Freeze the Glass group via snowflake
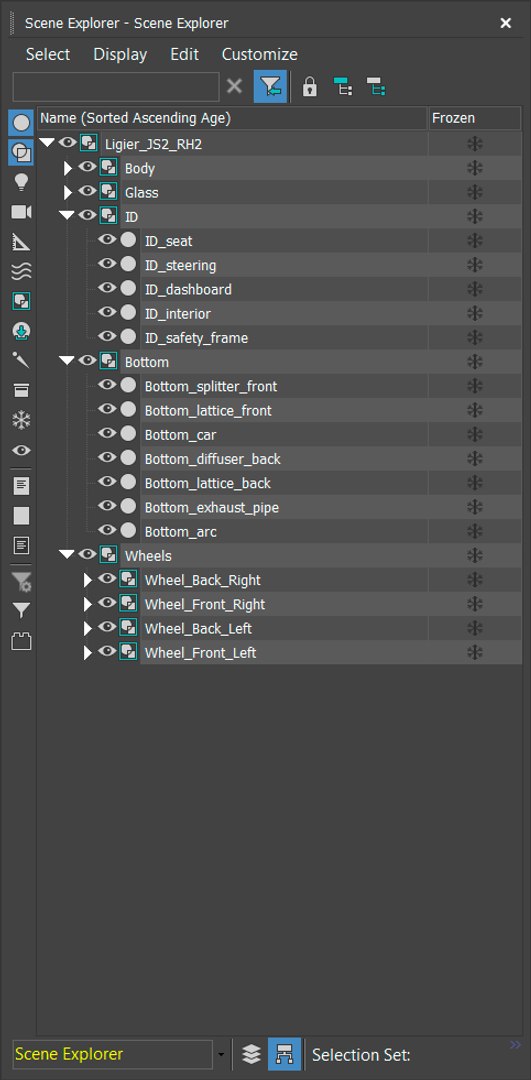Image resolution: width=531 pixels, height=1080 pixels. [x=475, y=192]
